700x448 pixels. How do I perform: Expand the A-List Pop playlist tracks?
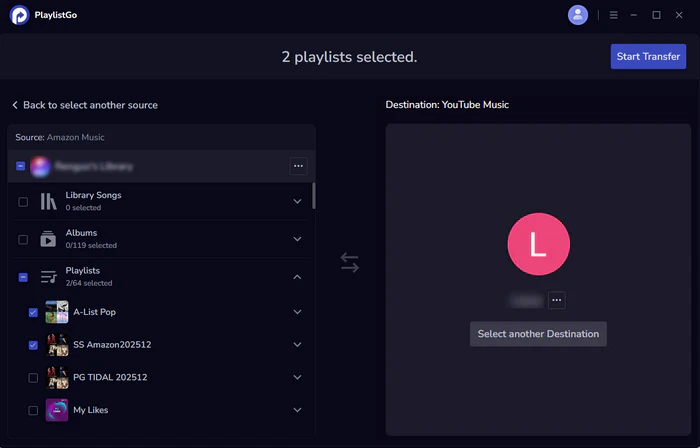point(297,312)
